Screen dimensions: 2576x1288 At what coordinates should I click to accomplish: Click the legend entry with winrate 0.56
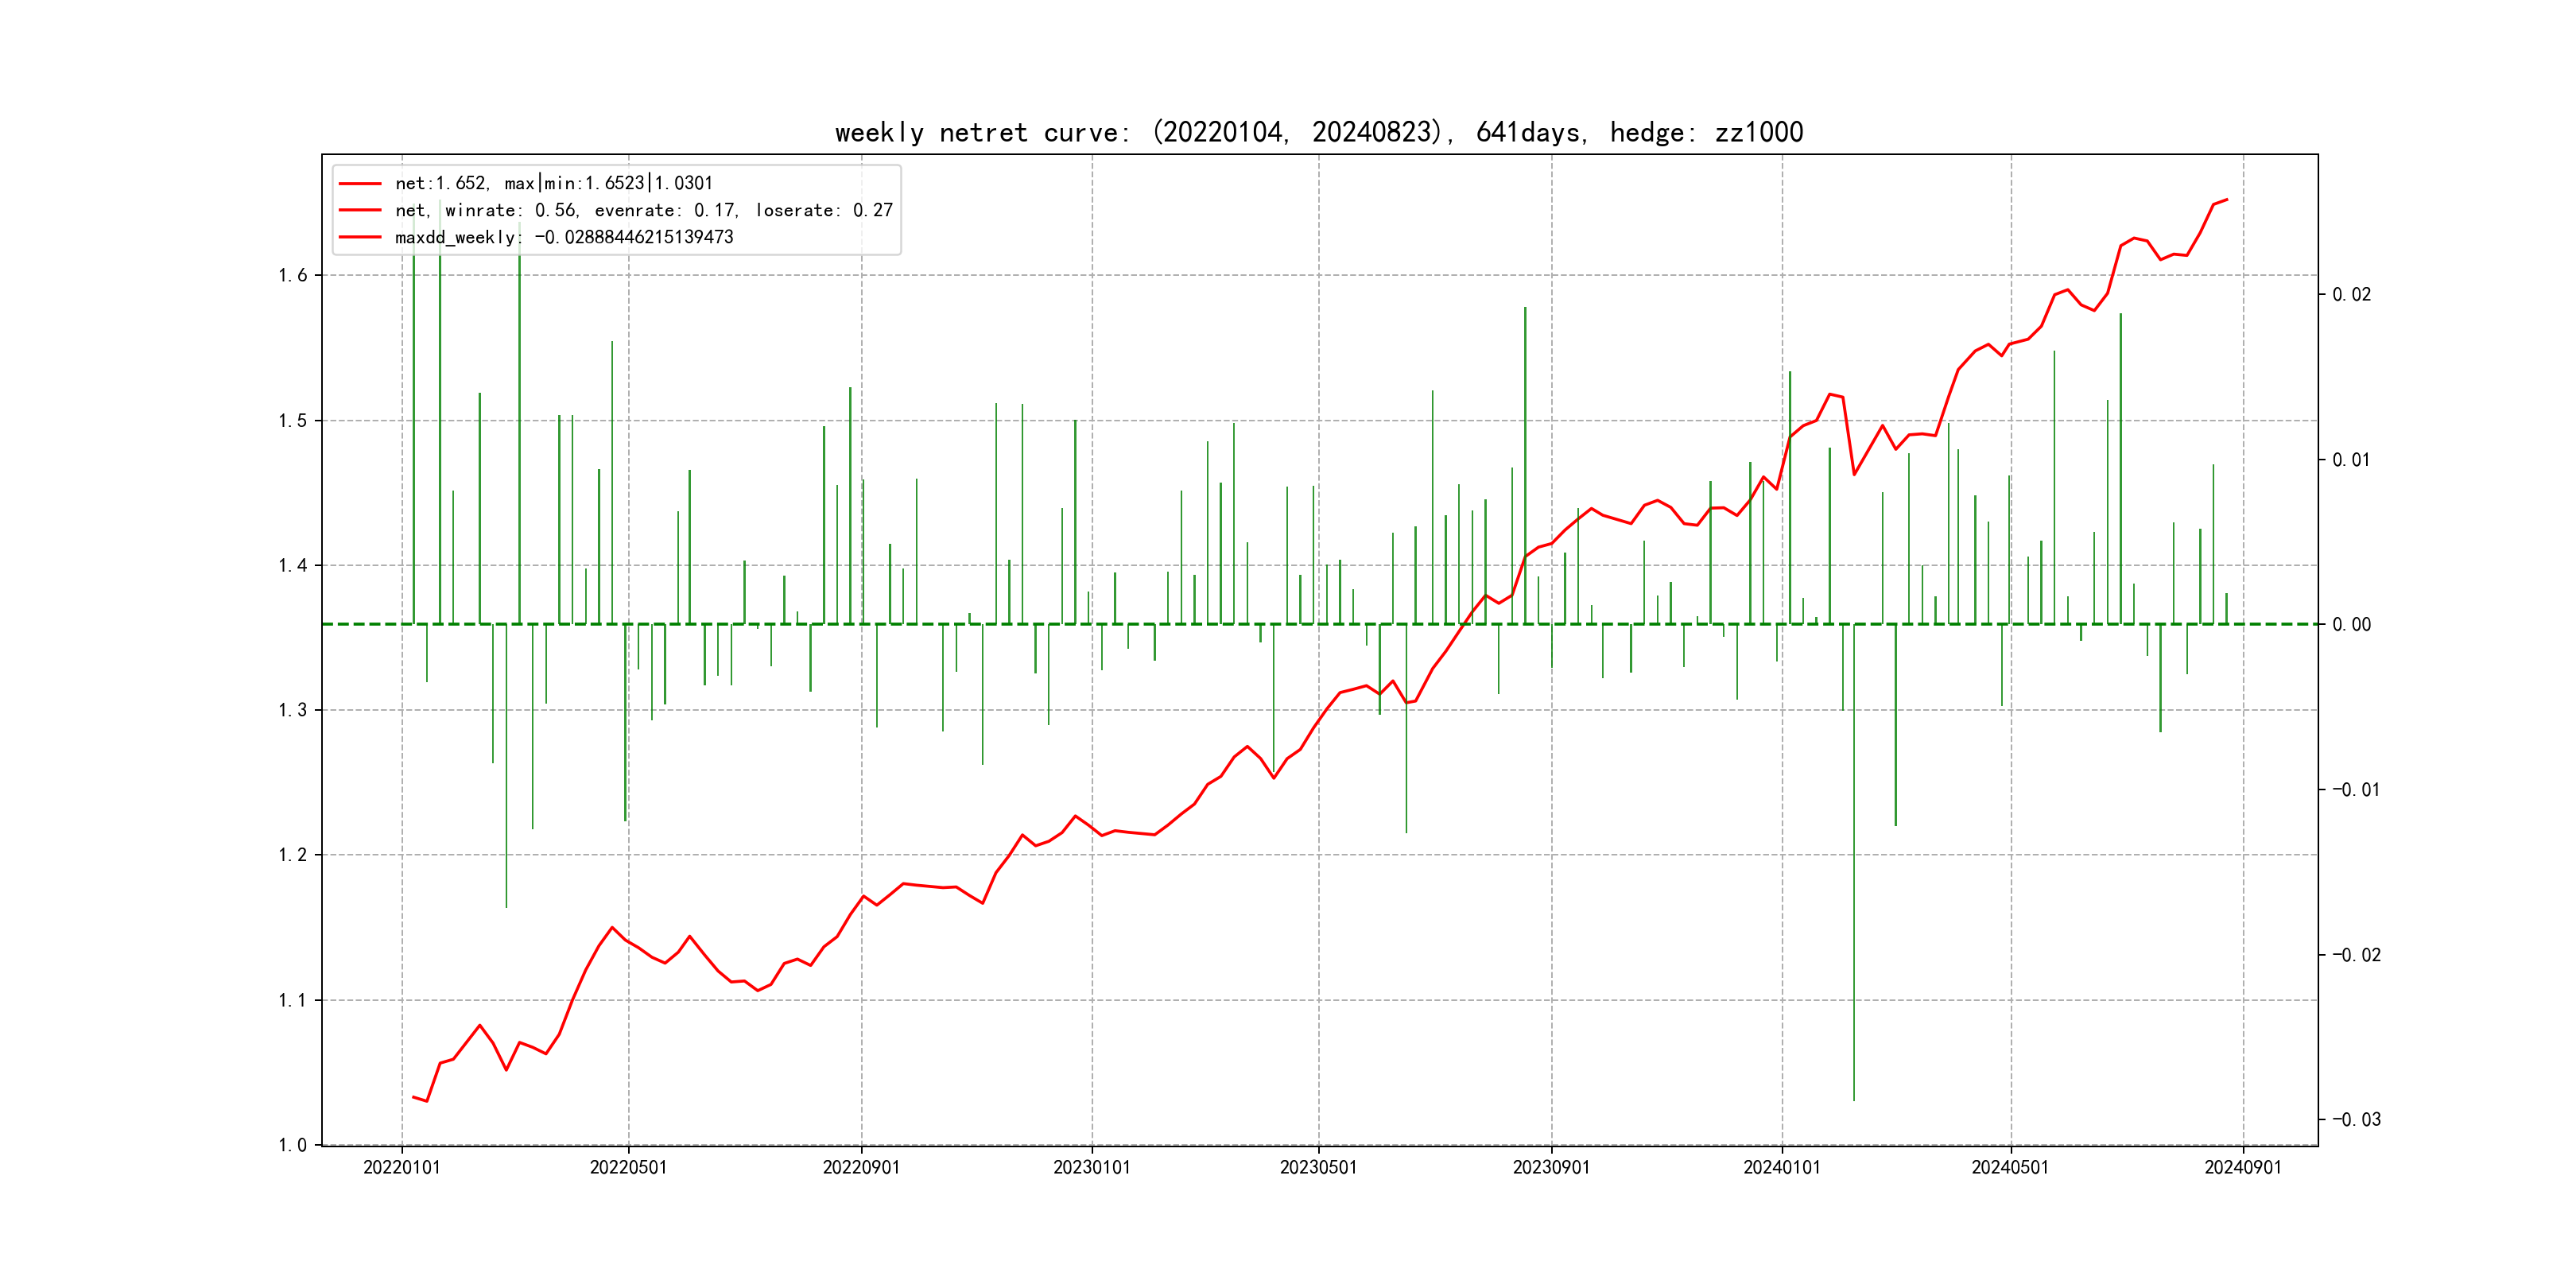(643, 210)
